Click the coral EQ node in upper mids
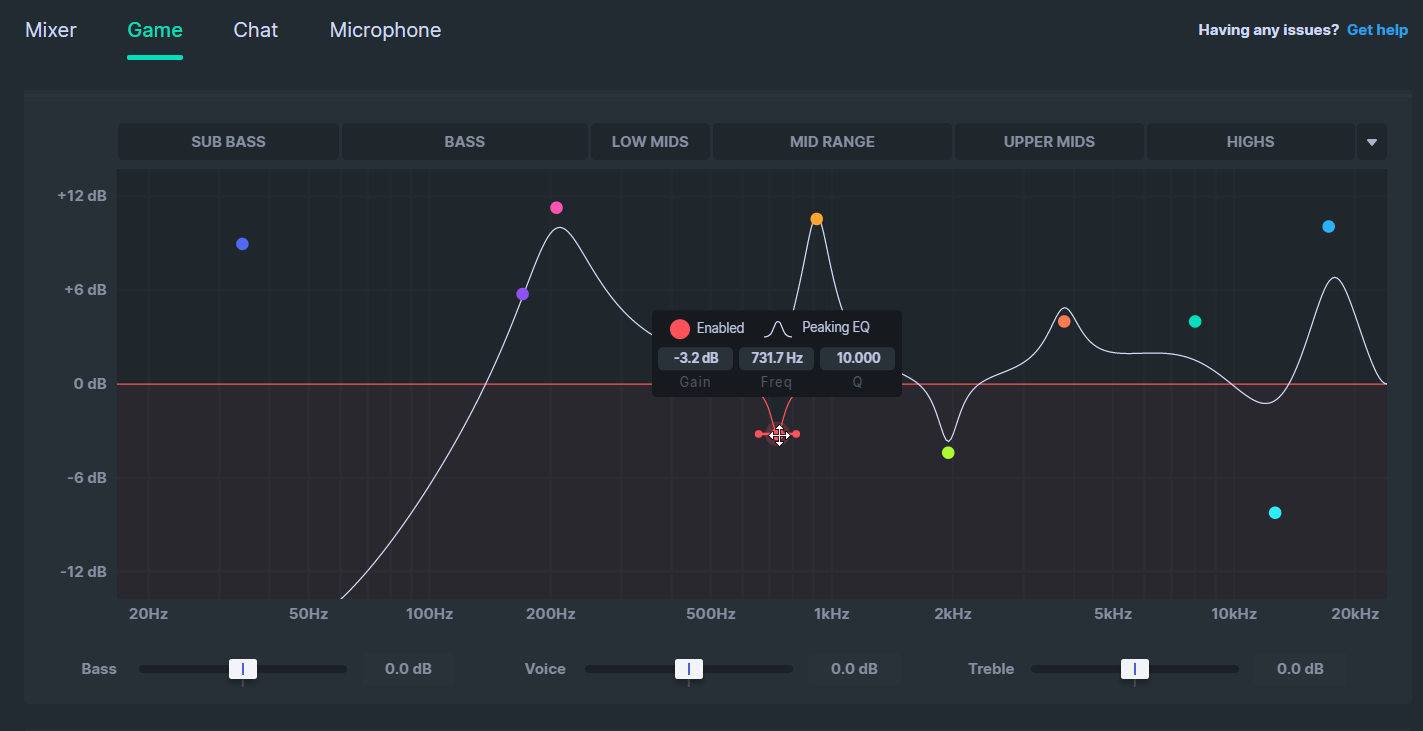 1064,321
